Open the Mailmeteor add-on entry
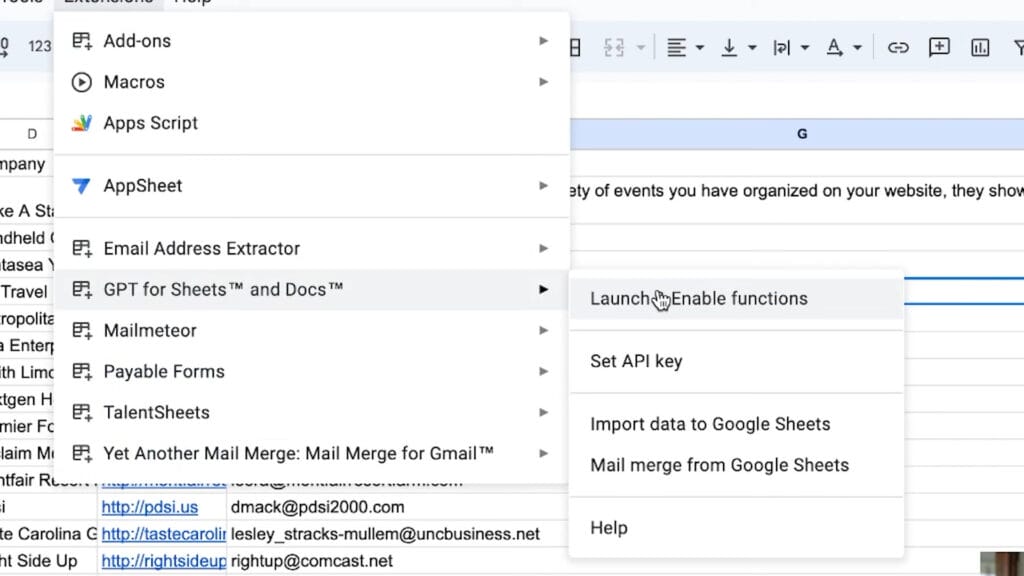The width and height of the screenshot is (1024, 576). (x=312, y=330)
